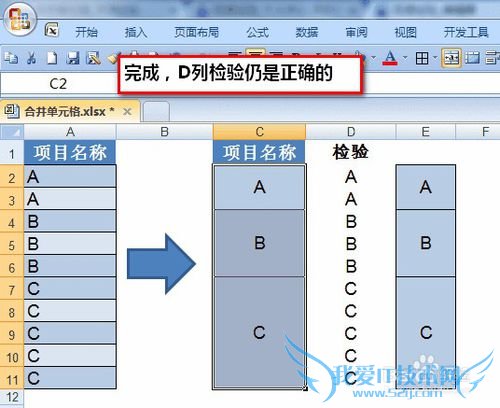The height and width of the screenshot is (408, 500).
Task: Open the borders dropdown arrow
Action: [435, 58]
